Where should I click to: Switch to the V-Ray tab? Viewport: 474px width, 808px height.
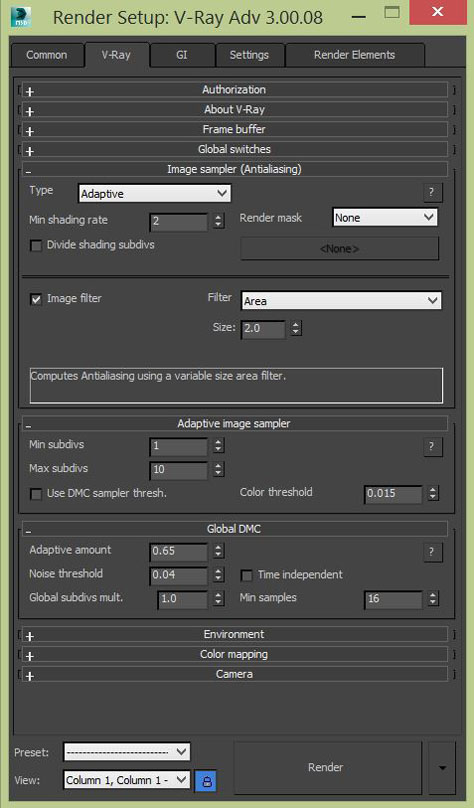pos(116,55)
